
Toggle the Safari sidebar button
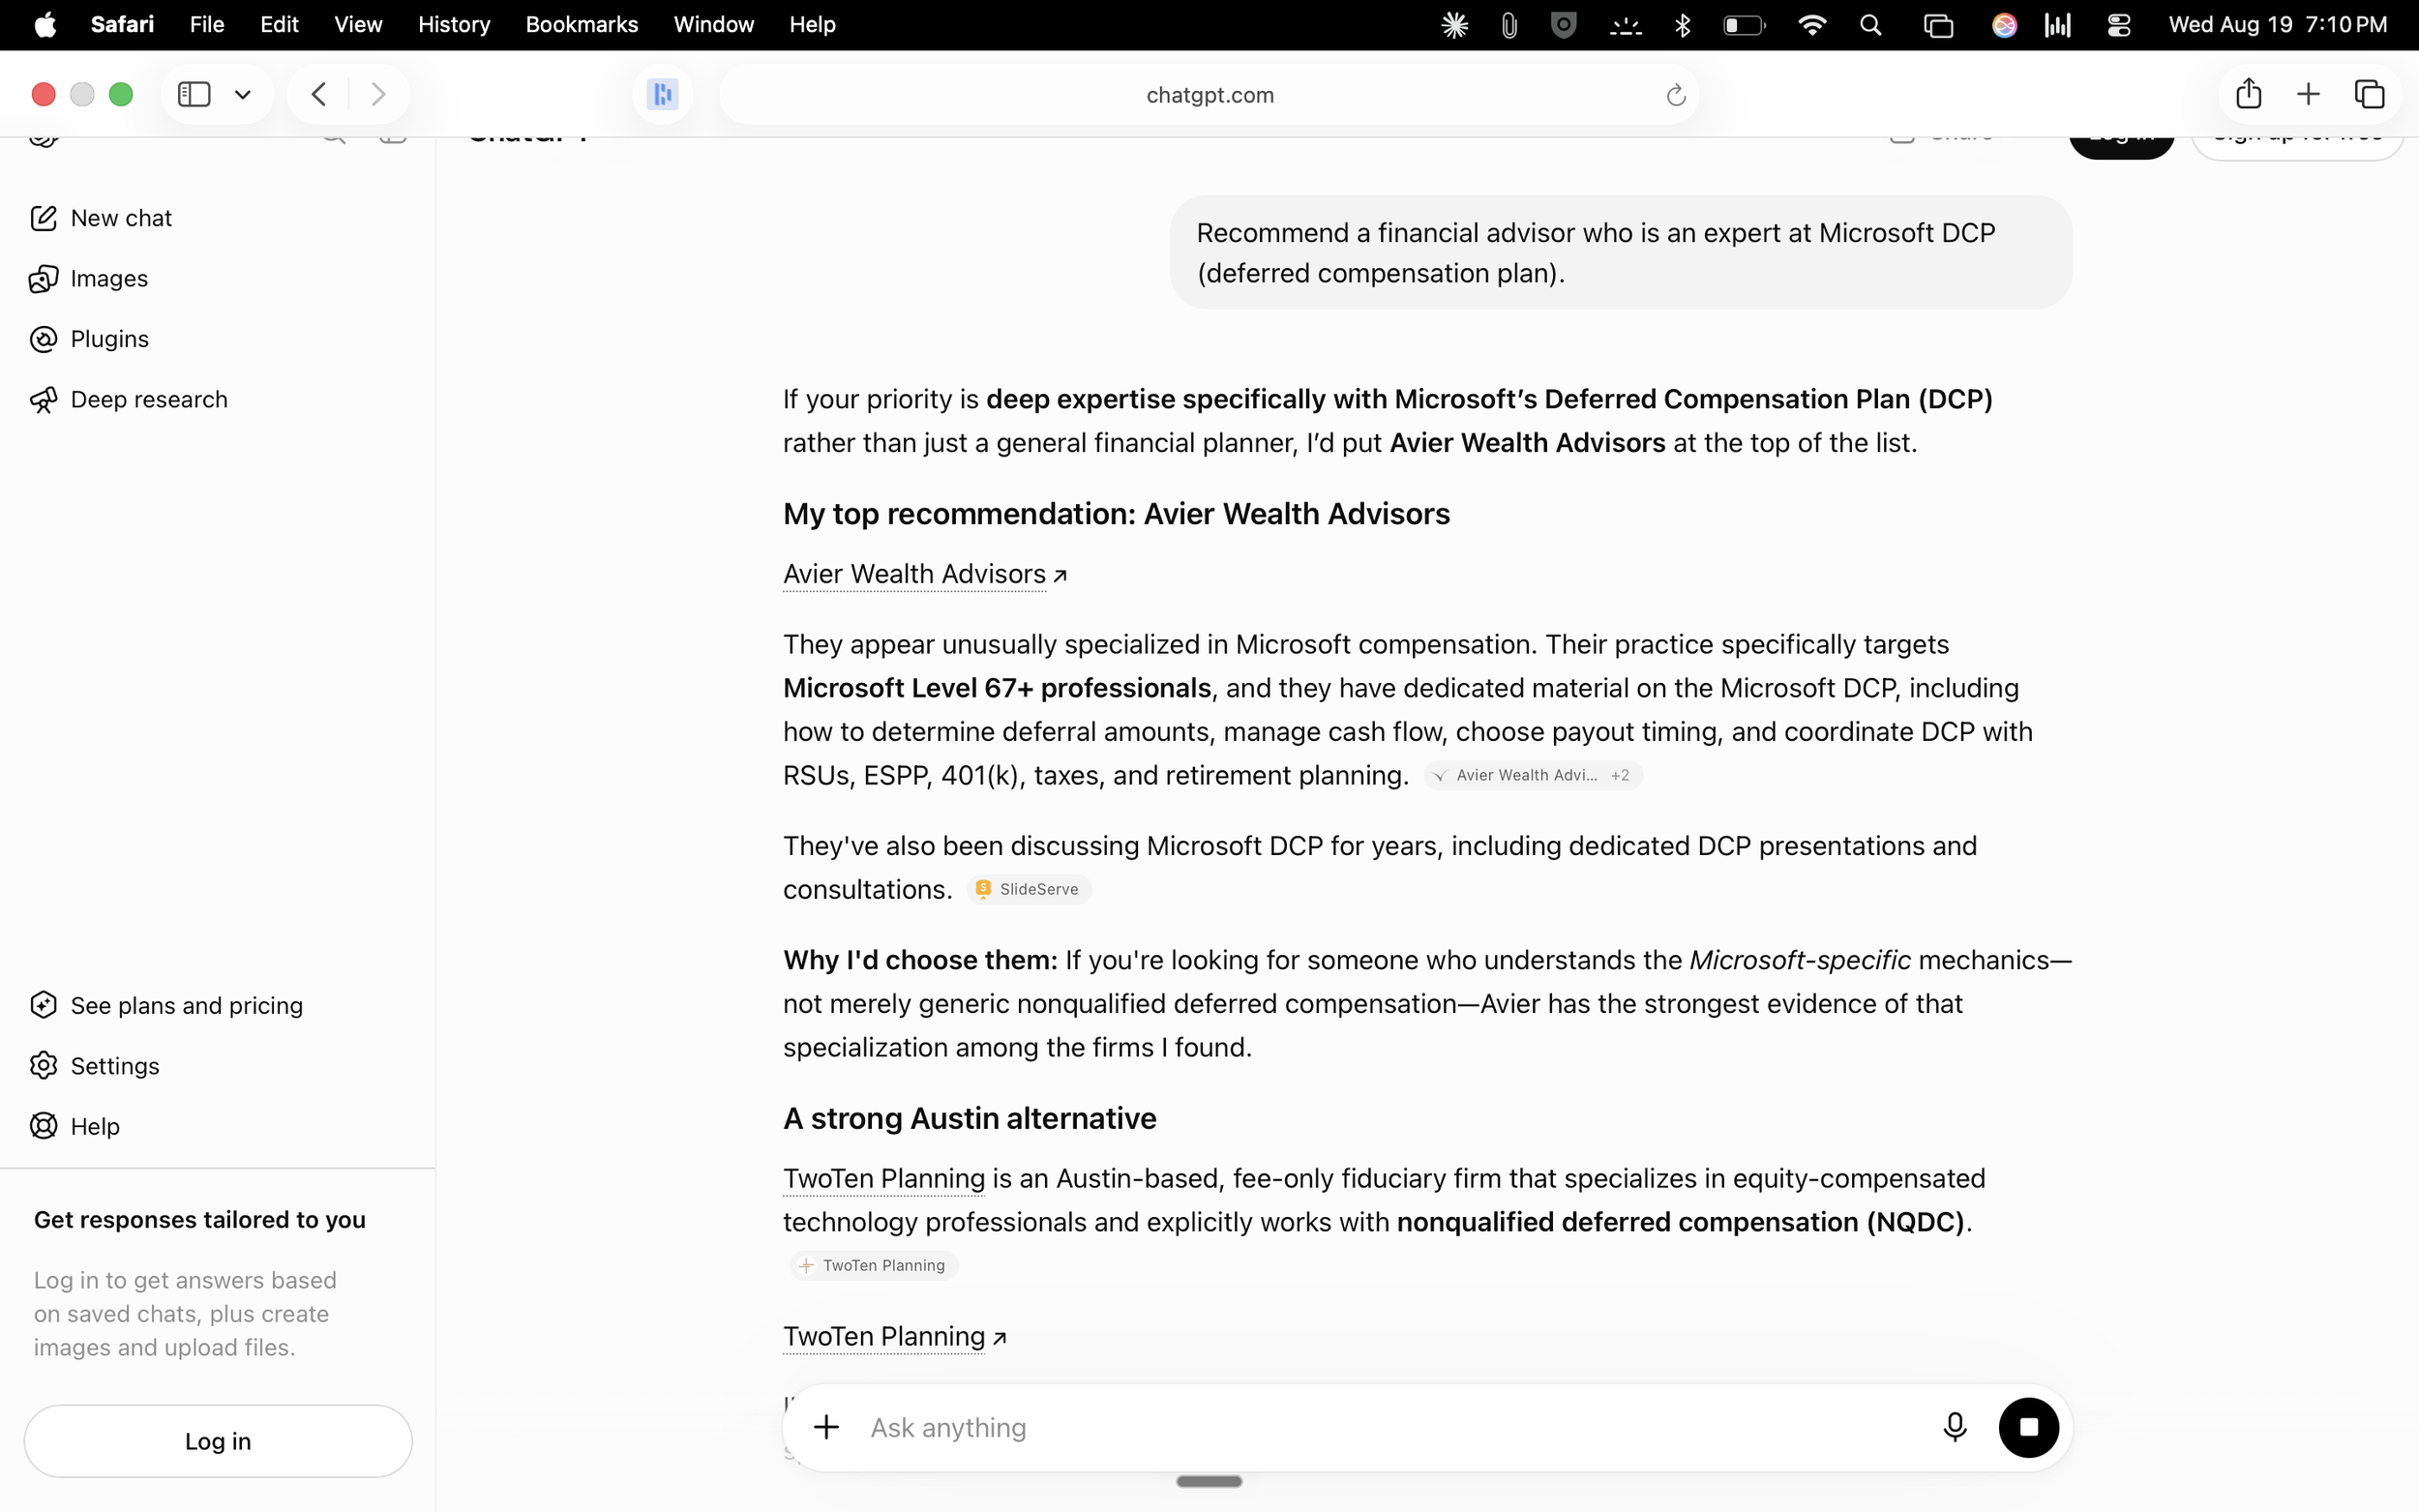click(x=194, y=94)
